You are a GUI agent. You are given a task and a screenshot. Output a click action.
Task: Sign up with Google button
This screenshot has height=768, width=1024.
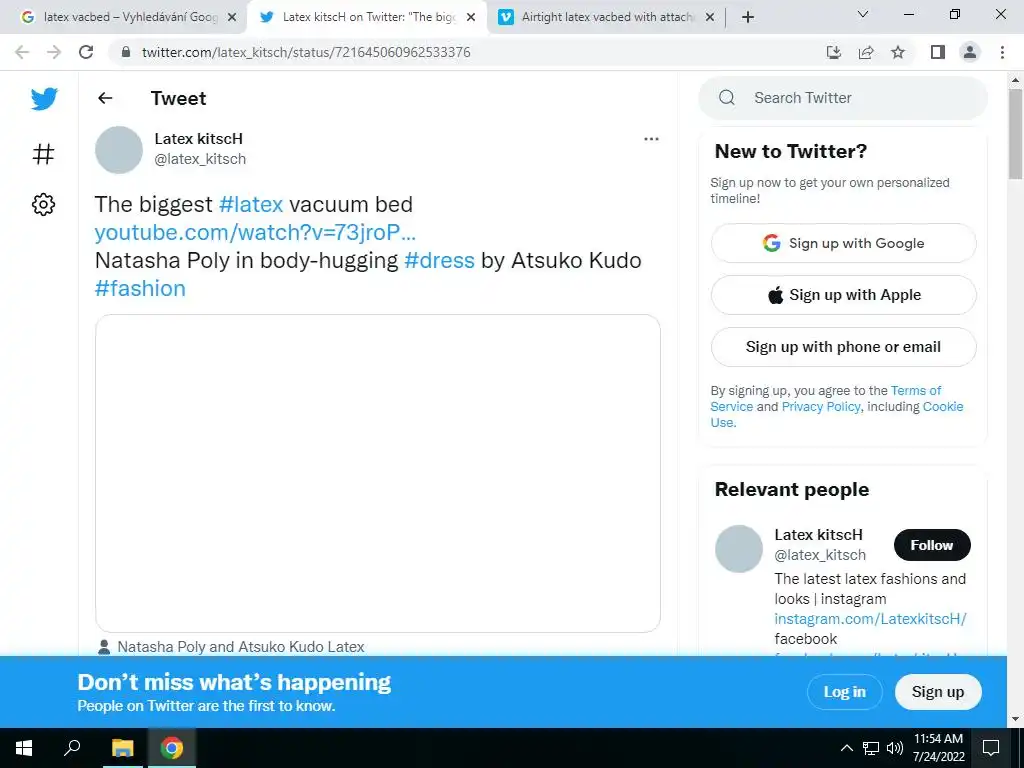(x=843, y=243)
